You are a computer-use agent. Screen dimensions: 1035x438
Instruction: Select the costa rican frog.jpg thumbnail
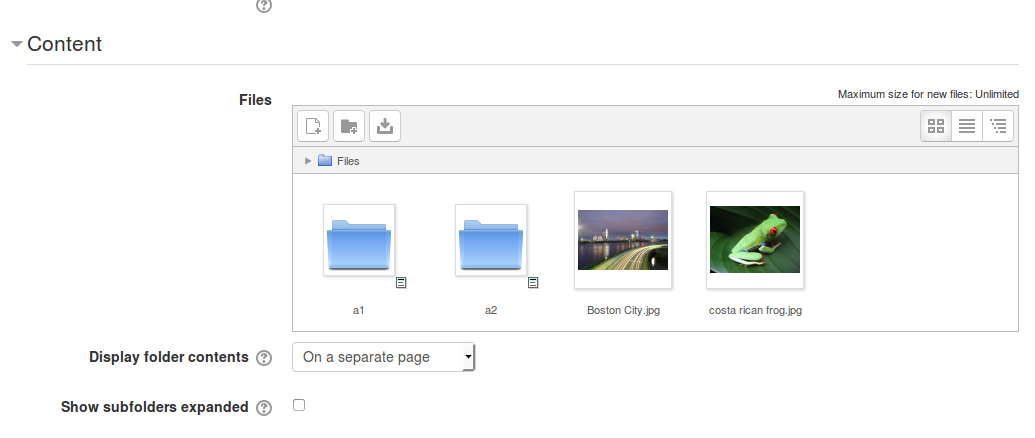pyautogui.click(x=755, y=239)
